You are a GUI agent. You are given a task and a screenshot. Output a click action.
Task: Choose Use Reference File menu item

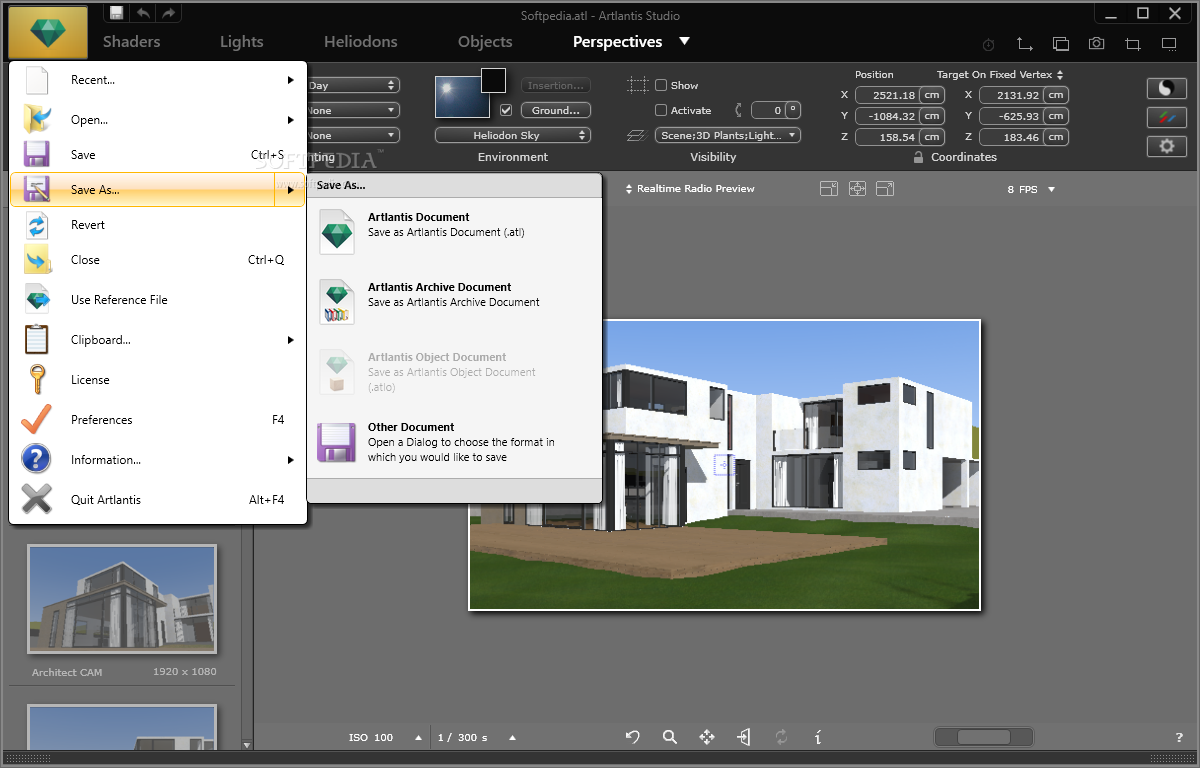pos(157,300)
